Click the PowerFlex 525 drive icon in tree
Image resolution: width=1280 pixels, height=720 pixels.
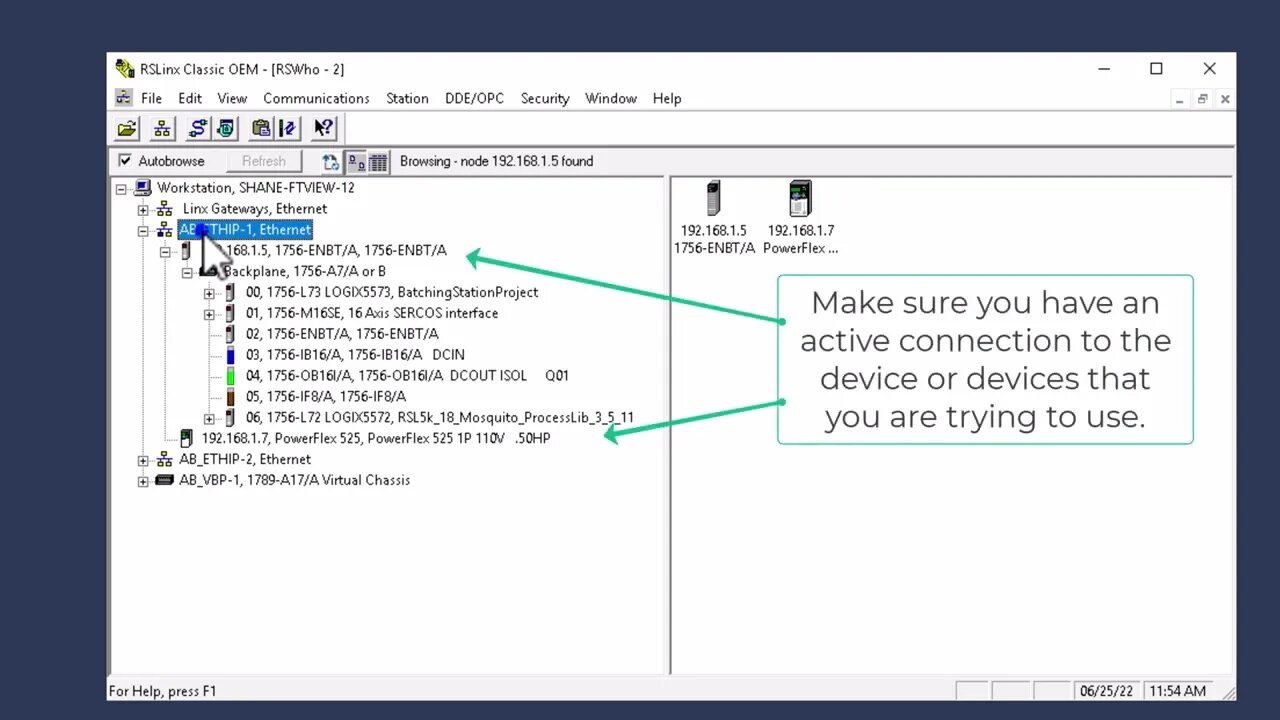point(186,438)
